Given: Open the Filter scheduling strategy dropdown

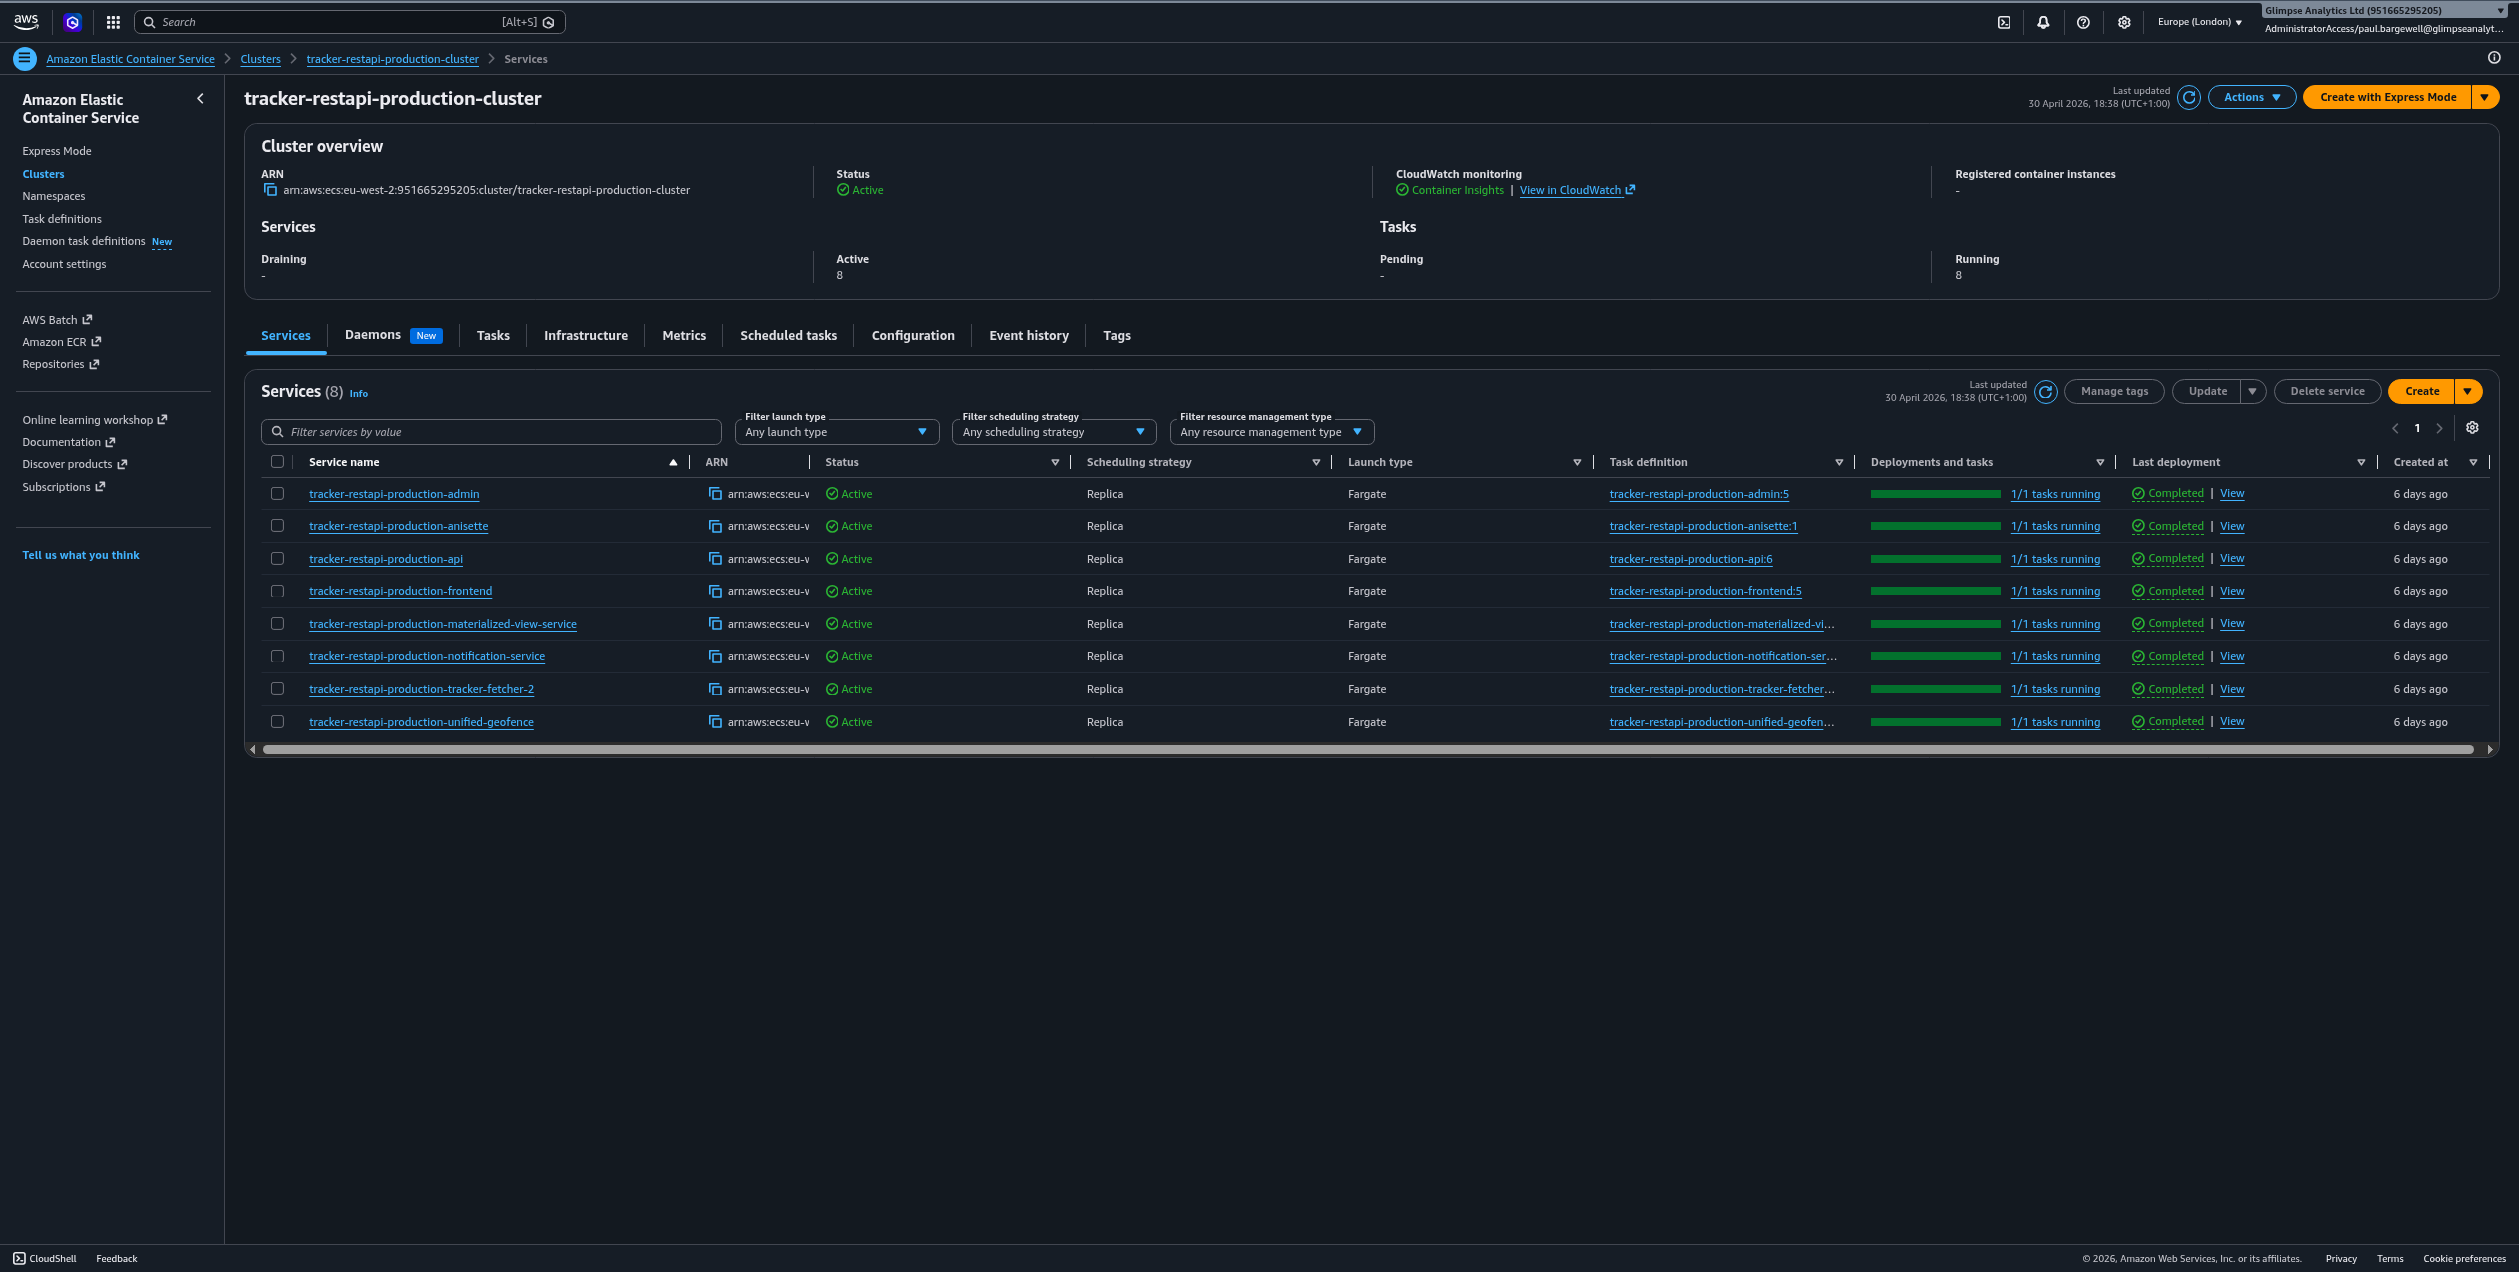Looking at the screenshot, I should tap(1054, 432).
